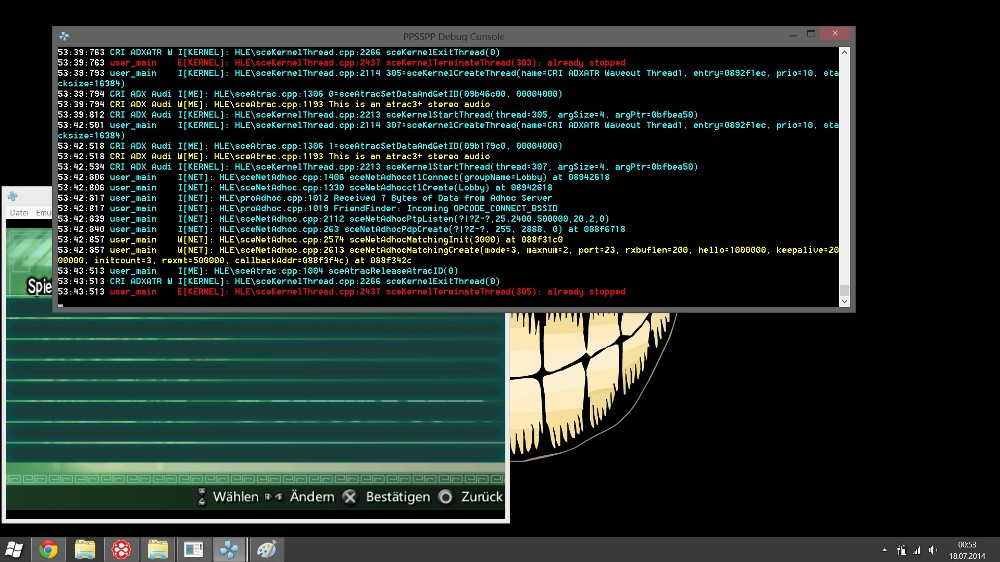Click the Bestätigen X button prompt
This screenshot has width=1000, height=562.
coord(386,497)
